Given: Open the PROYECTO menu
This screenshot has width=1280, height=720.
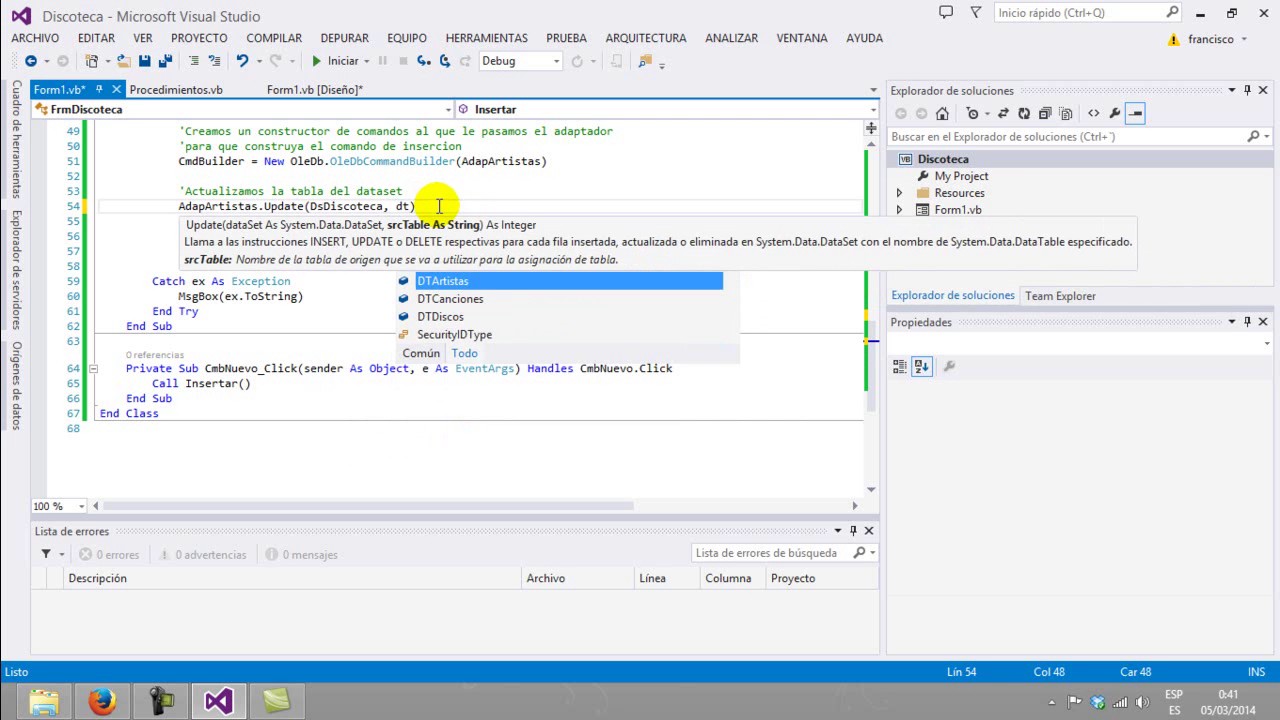Looking at the screenshot, I should point(199,38).
